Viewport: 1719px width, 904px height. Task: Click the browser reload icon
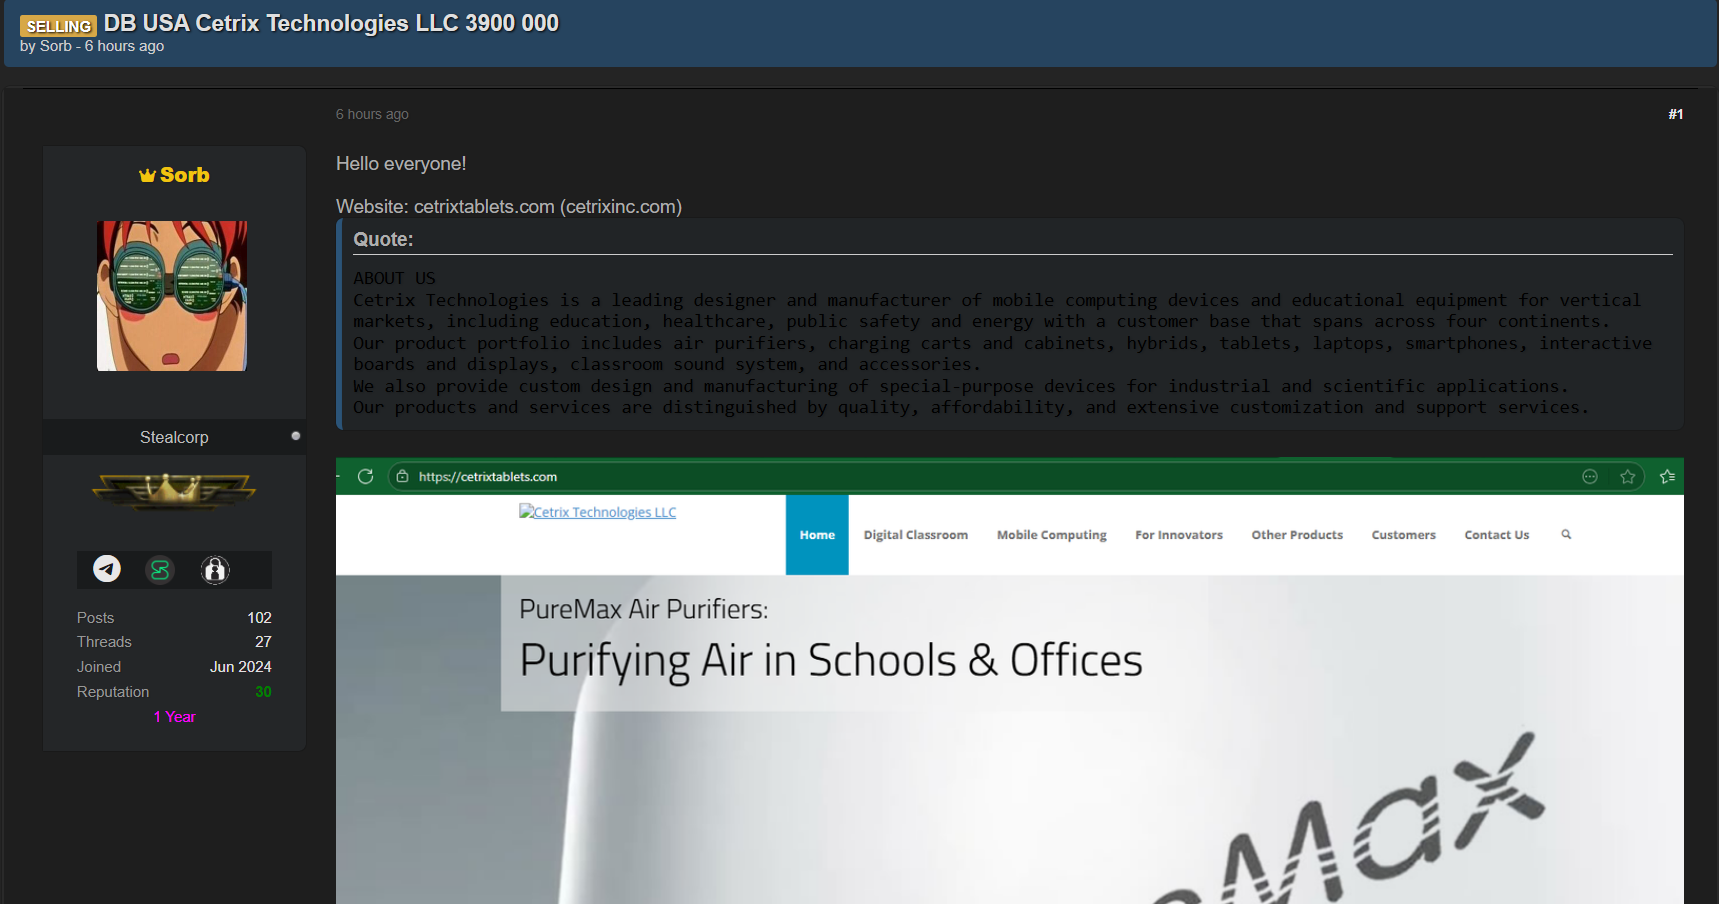coord(366,477)
